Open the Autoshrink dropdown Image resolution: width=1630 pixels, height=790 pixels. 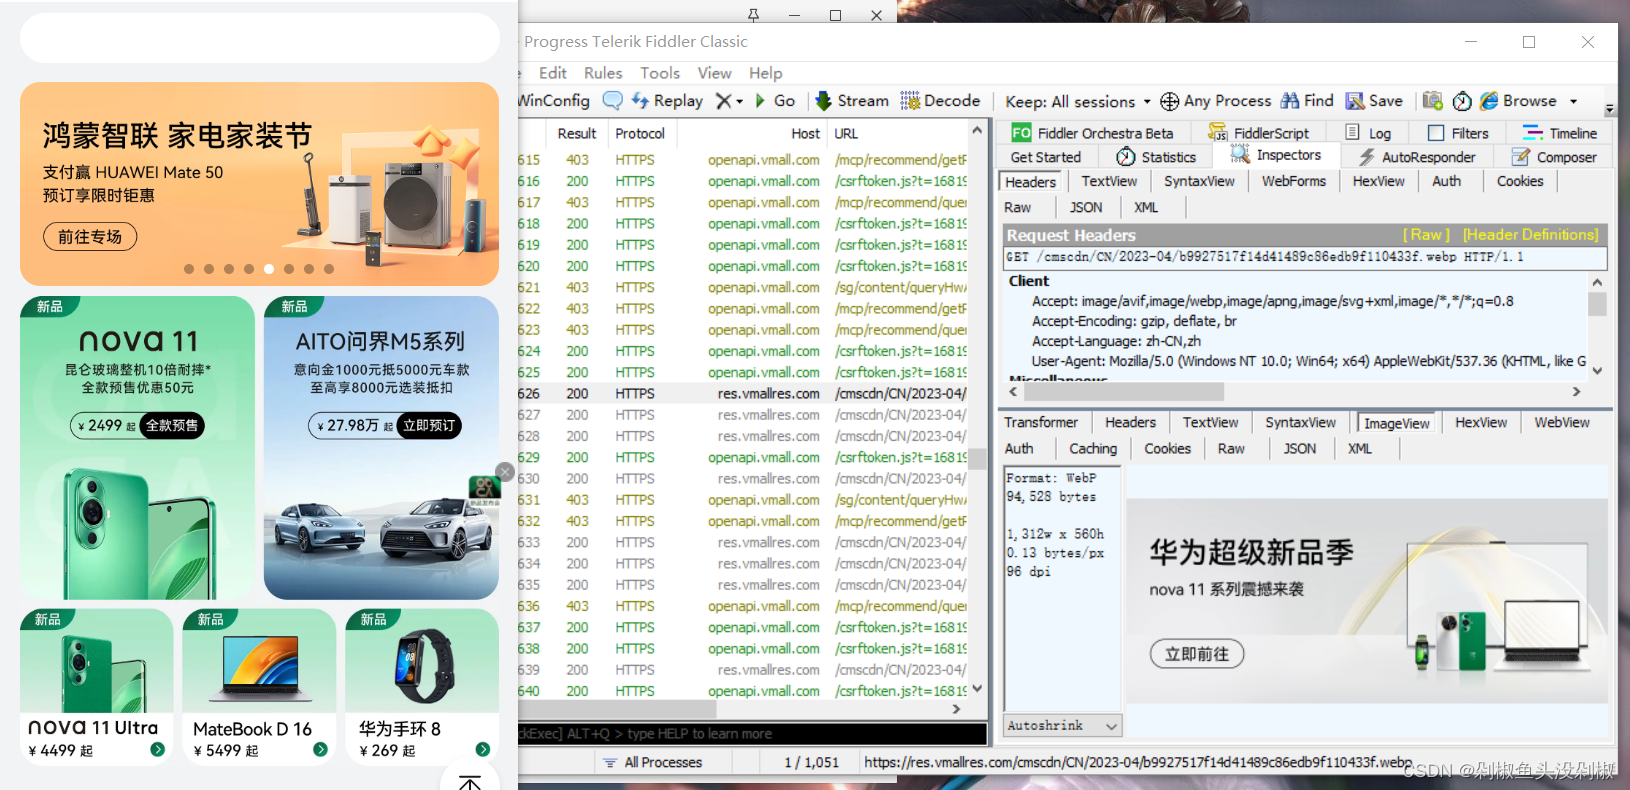click(1062, 726)
